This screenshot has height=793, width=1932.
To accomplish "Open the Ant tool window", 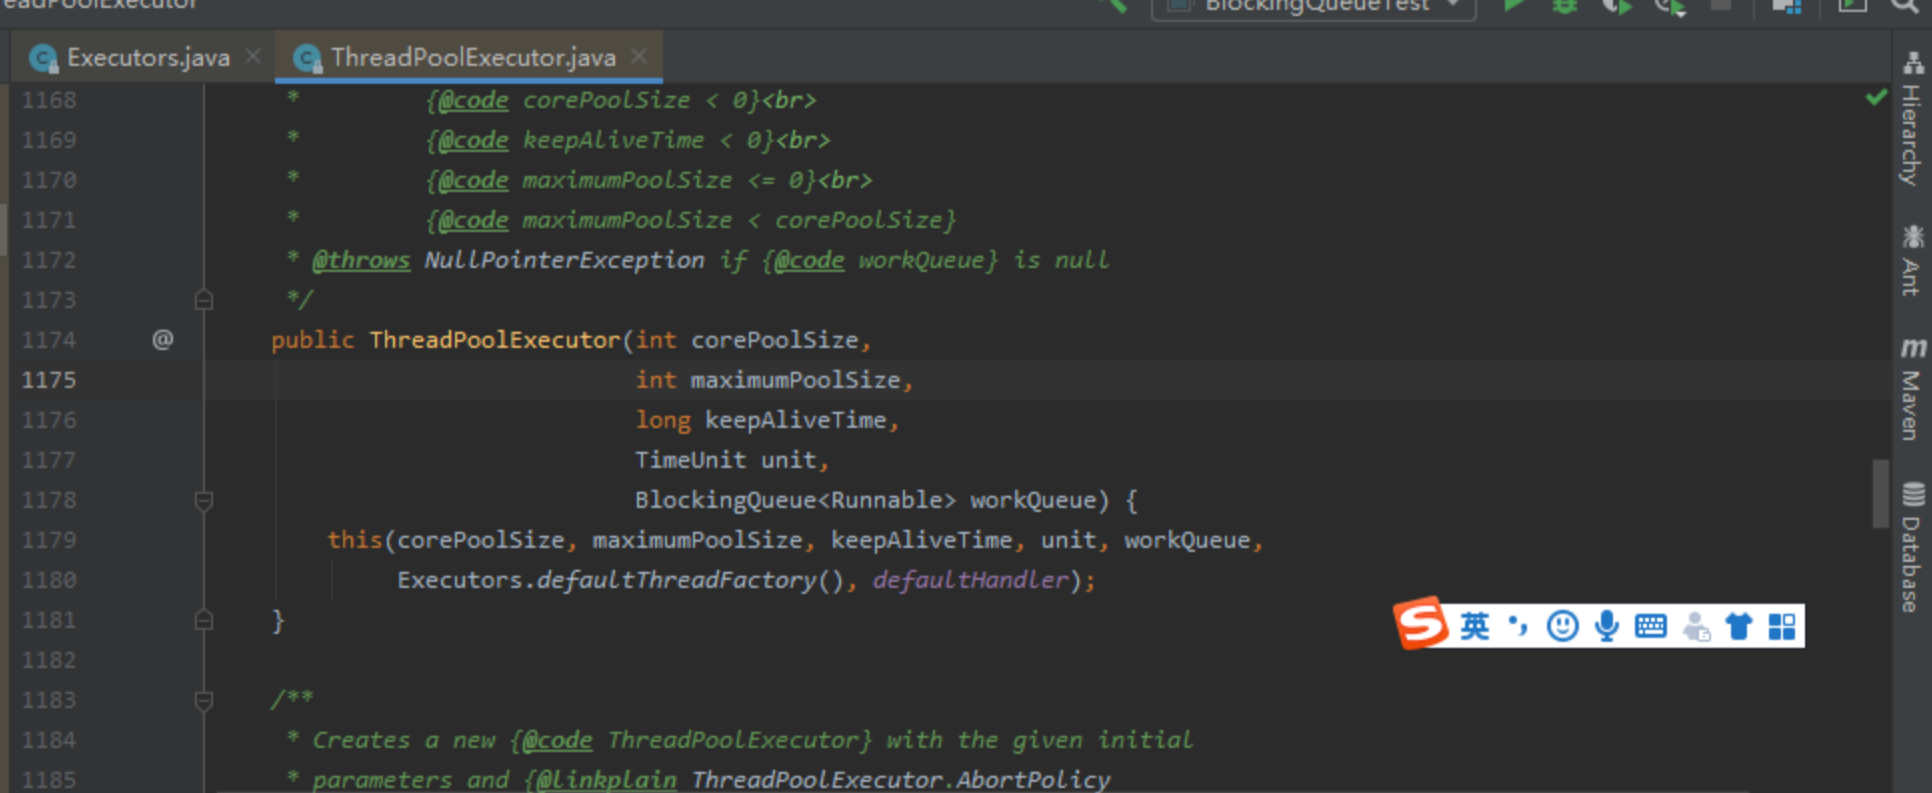I will 1911,260.
